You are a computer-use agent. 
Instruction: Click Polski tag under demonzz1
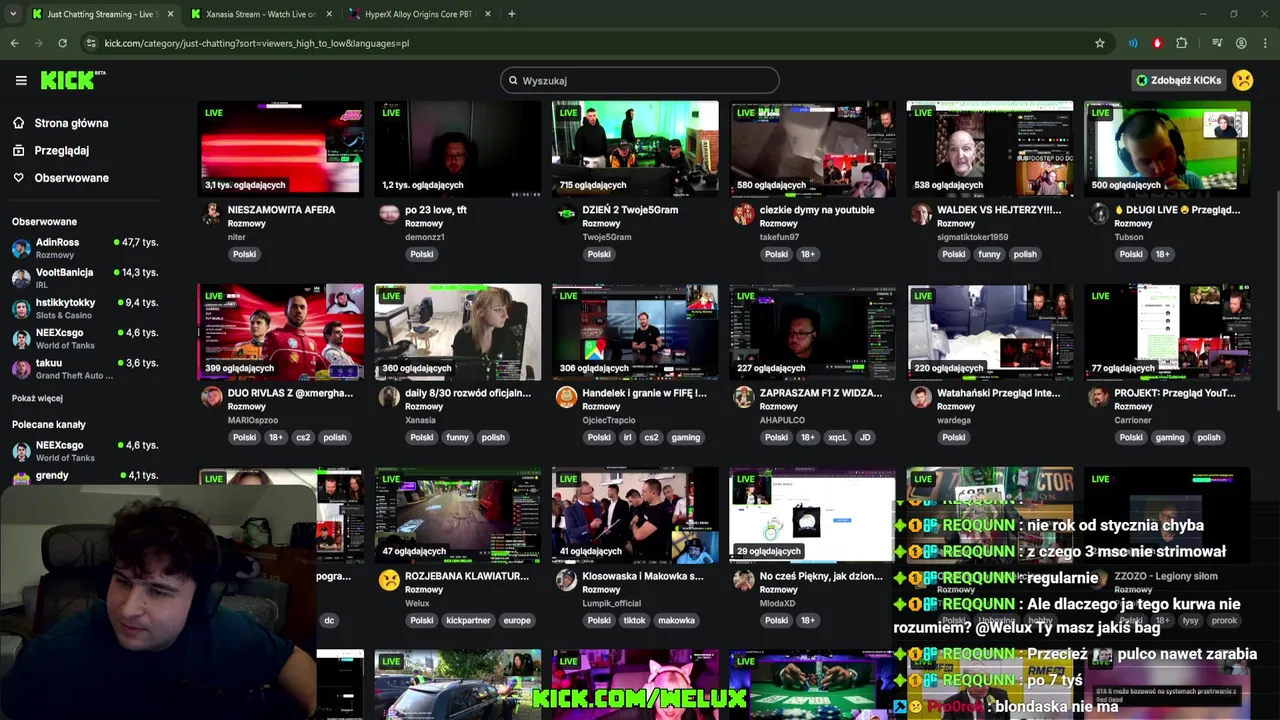coord(422,254)
